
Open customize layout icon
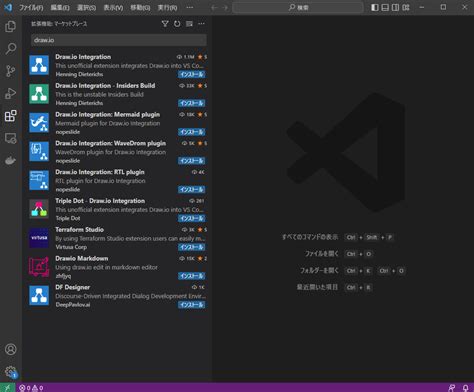coord(406,7)
